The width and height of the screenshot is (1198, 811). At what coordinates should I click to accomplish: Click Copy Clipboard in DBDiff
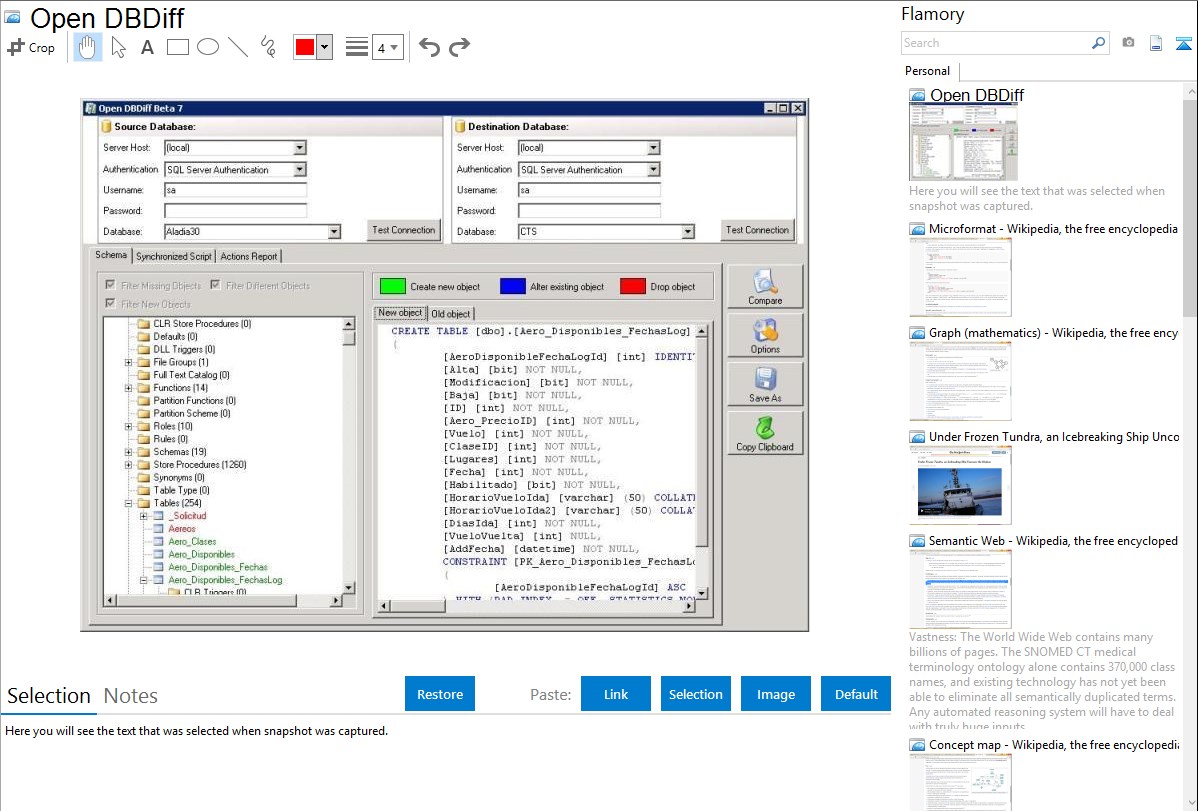tap(765, 433)
